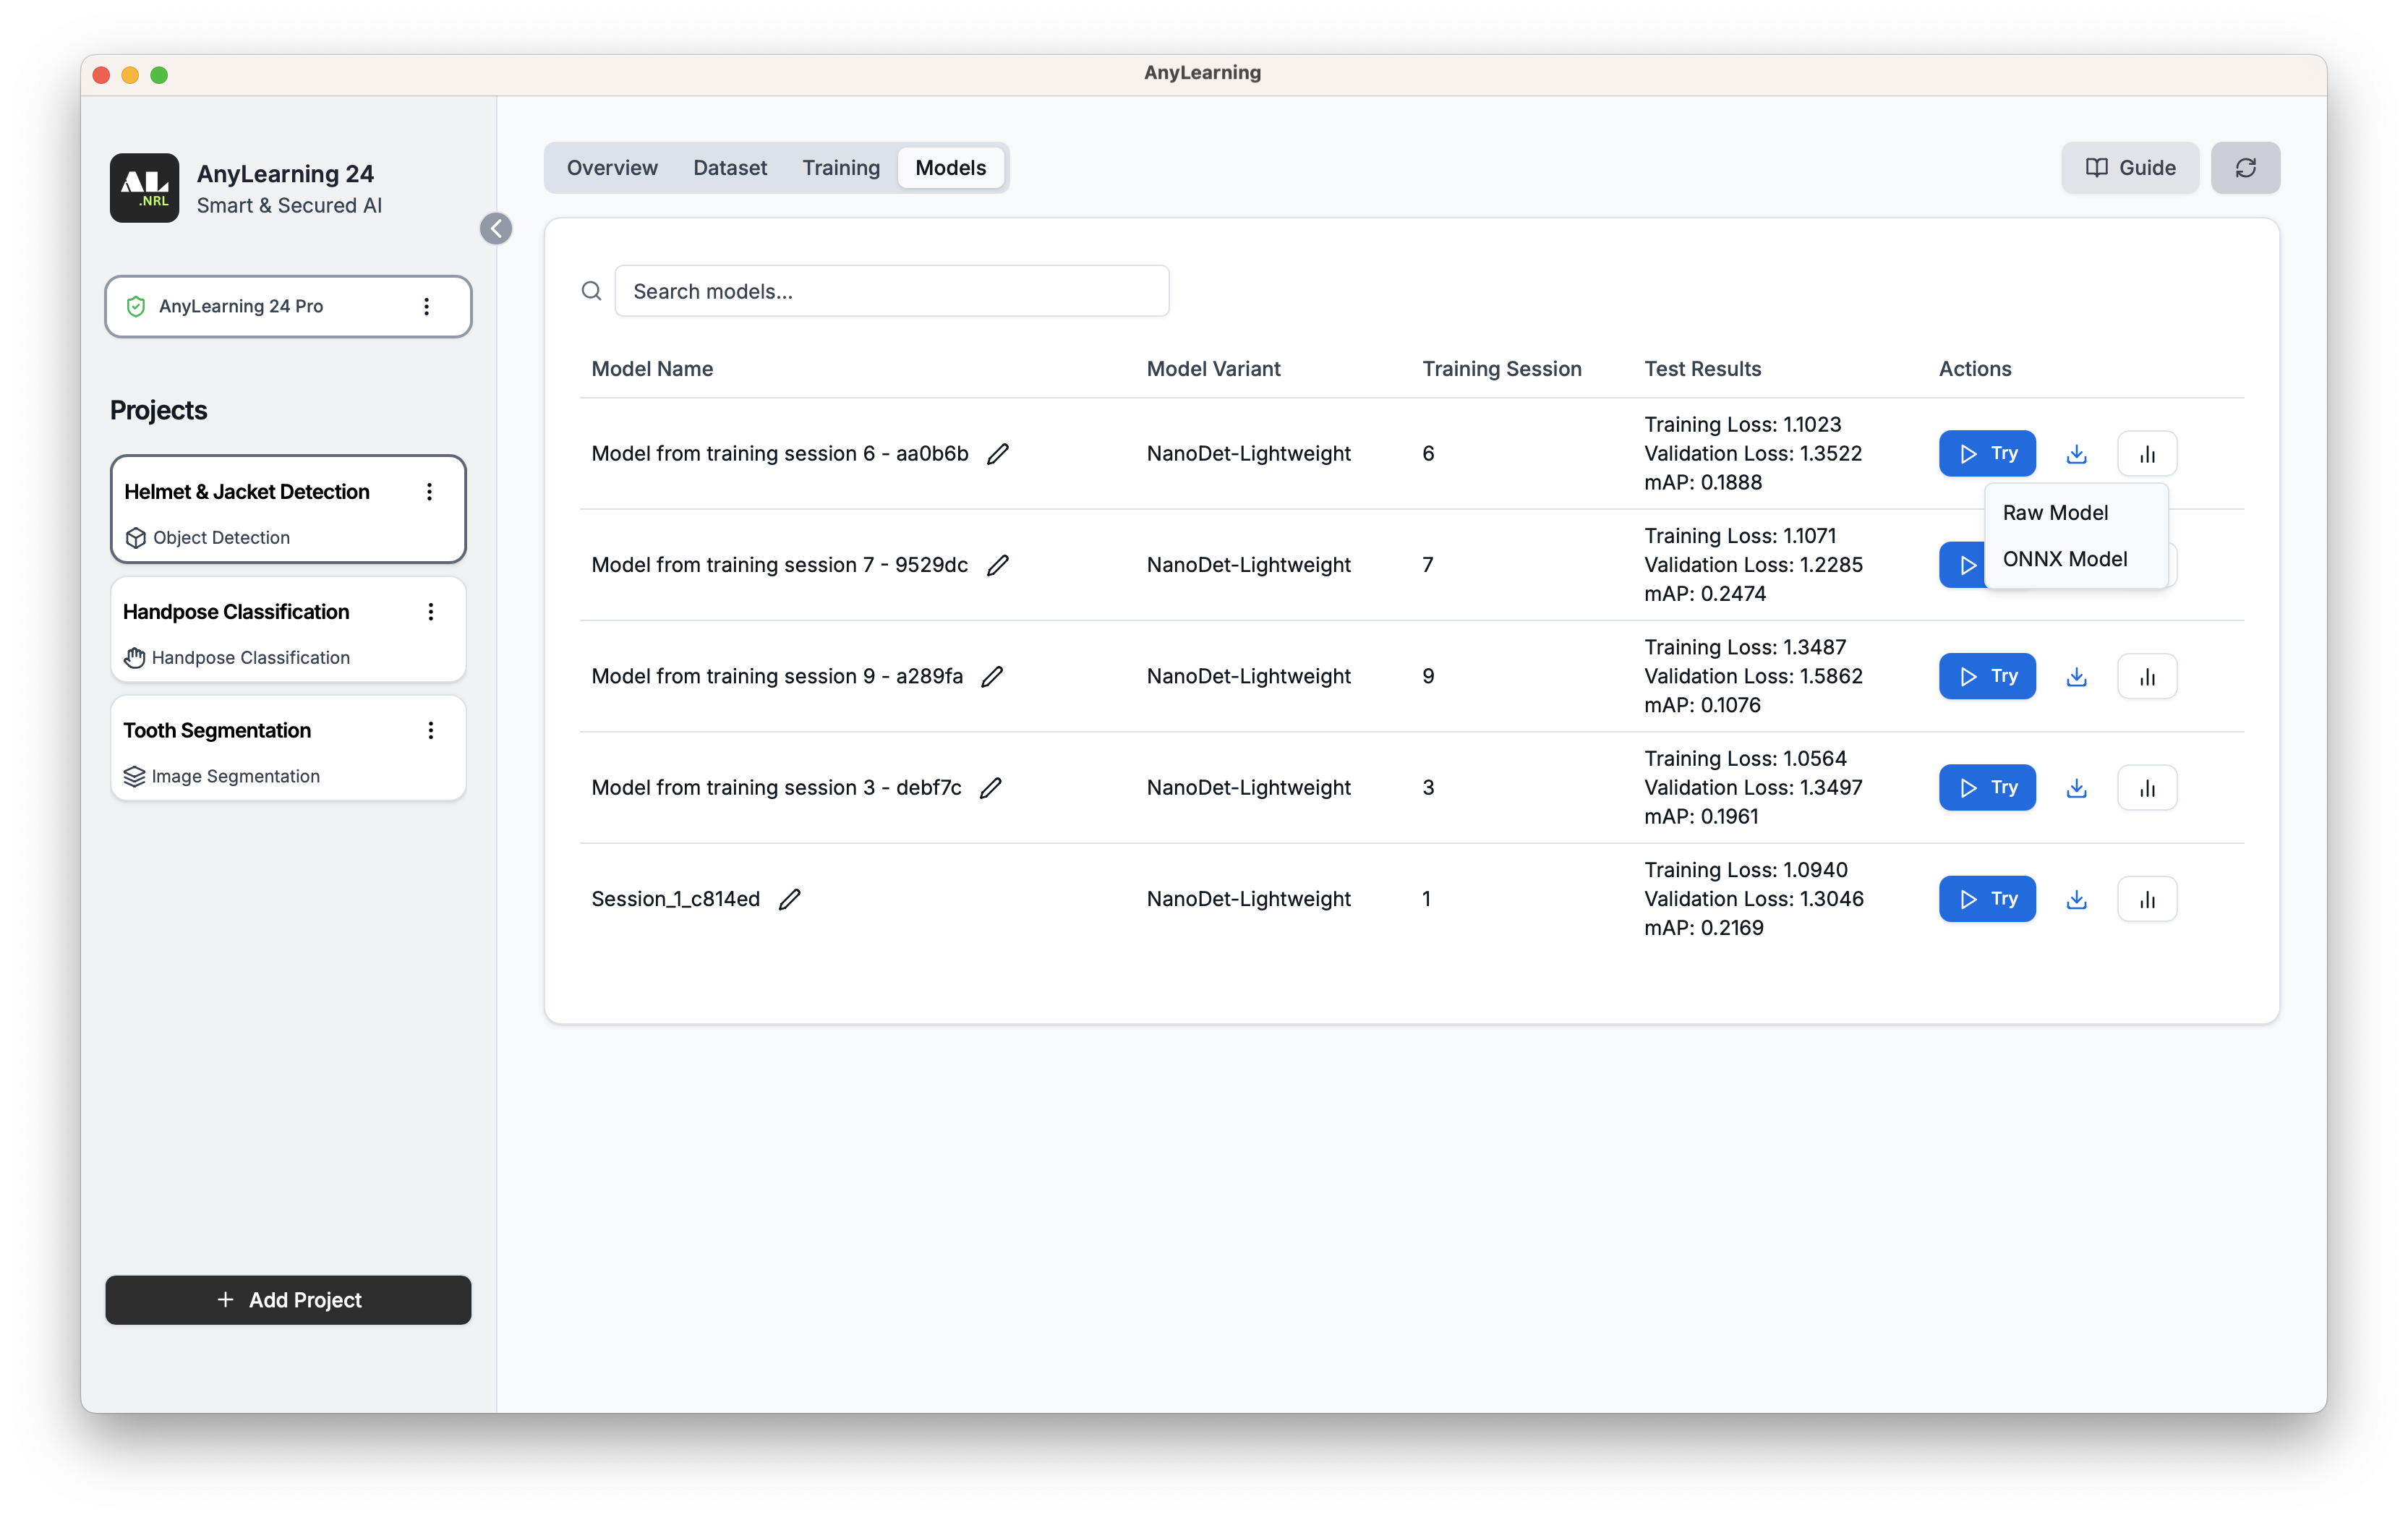Rename model from training session 3 debf7c
2408x1520 pixels.
(x=990, y=788)
